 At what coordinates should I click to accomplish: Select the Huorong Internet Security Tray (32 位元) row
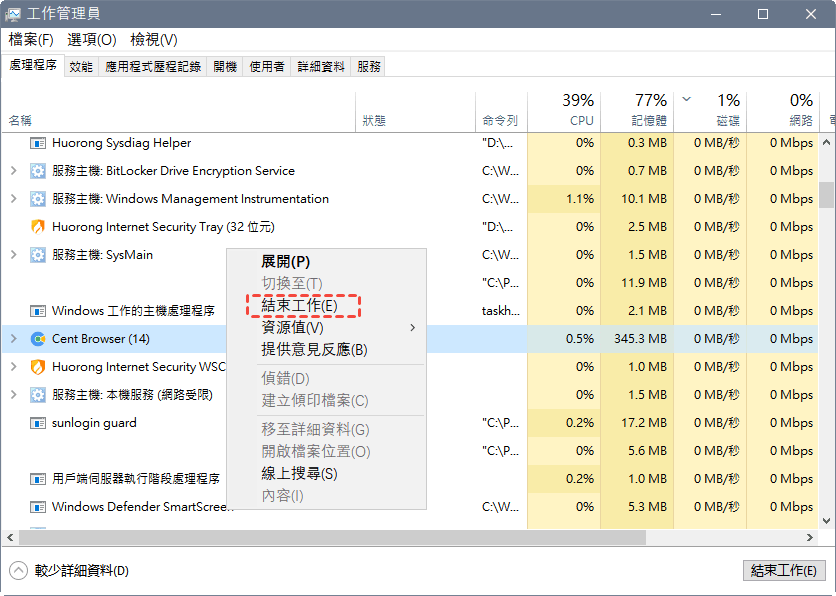(x=409, y=227)
